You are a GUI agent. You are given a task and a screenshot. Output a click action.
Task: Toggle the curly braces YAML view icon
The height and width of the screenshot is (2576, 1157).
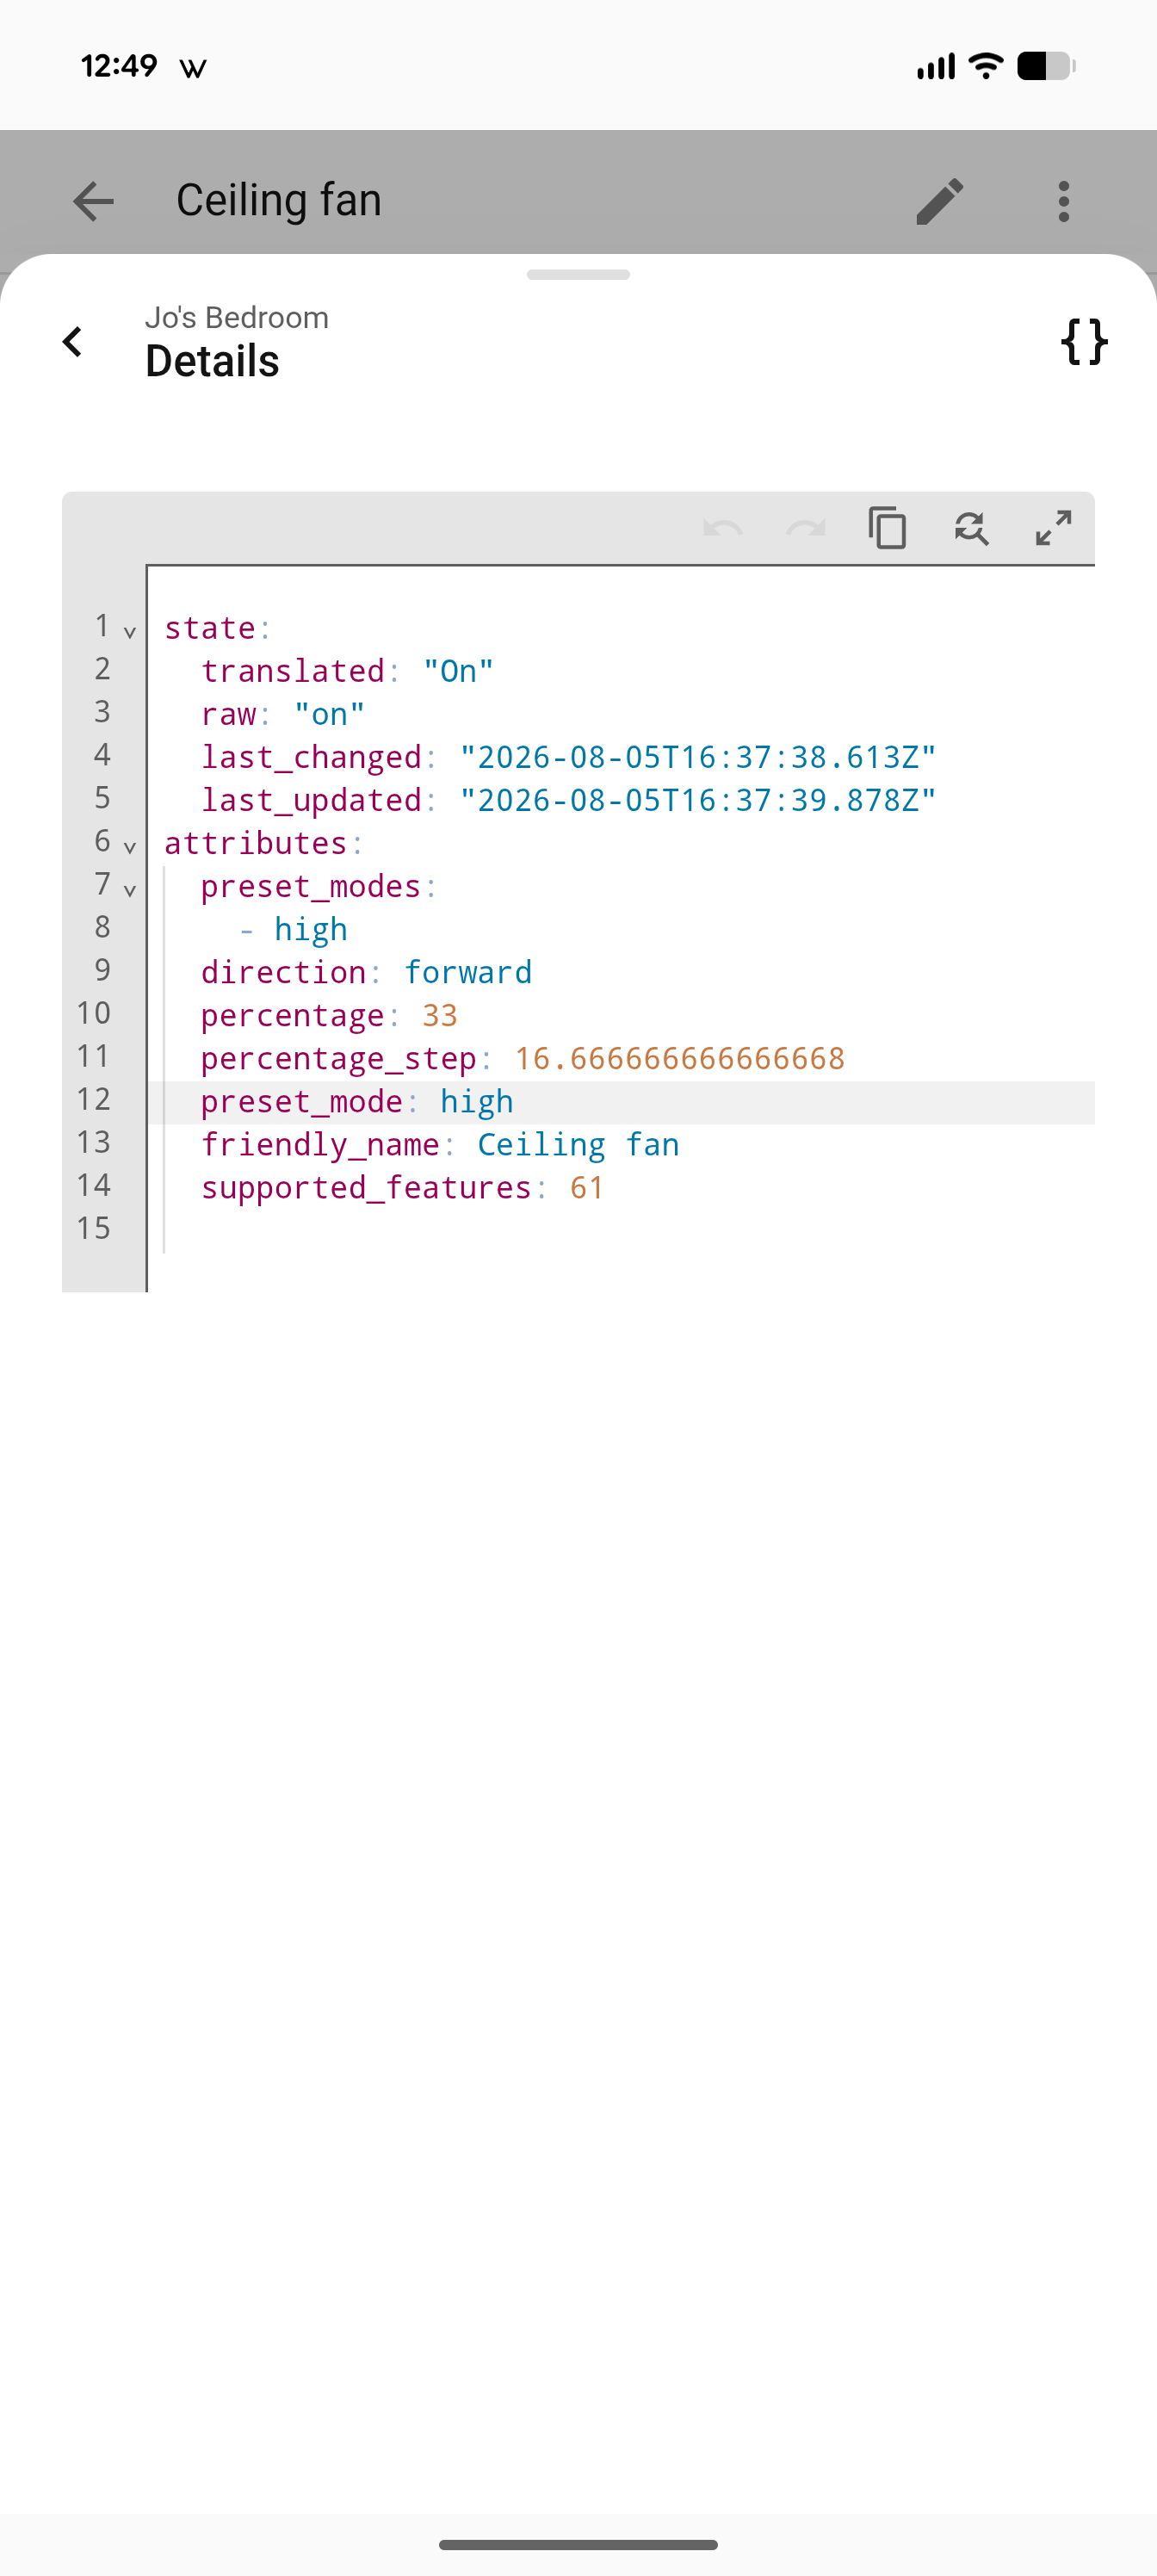[1084, 342]
